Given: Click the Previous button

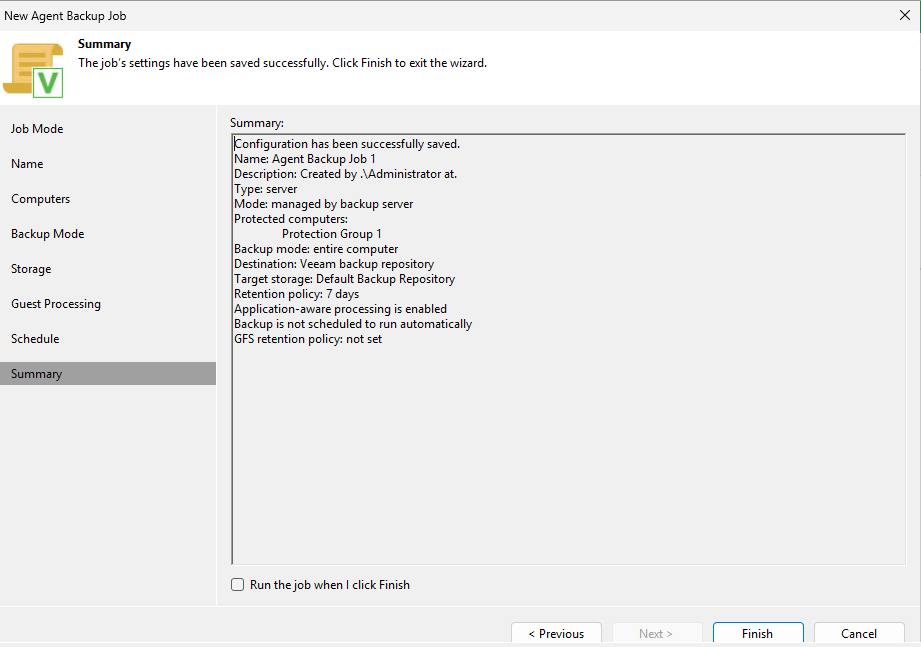Looking at the screenshot, I should 556,633.
